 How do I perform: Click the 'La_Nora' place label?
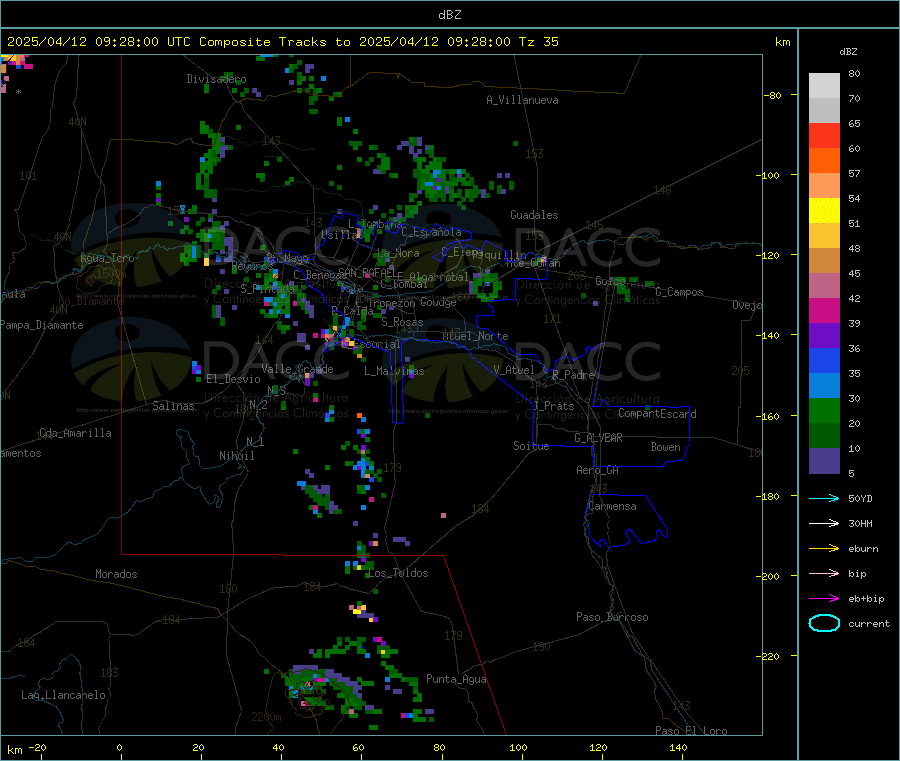point(398,253)
